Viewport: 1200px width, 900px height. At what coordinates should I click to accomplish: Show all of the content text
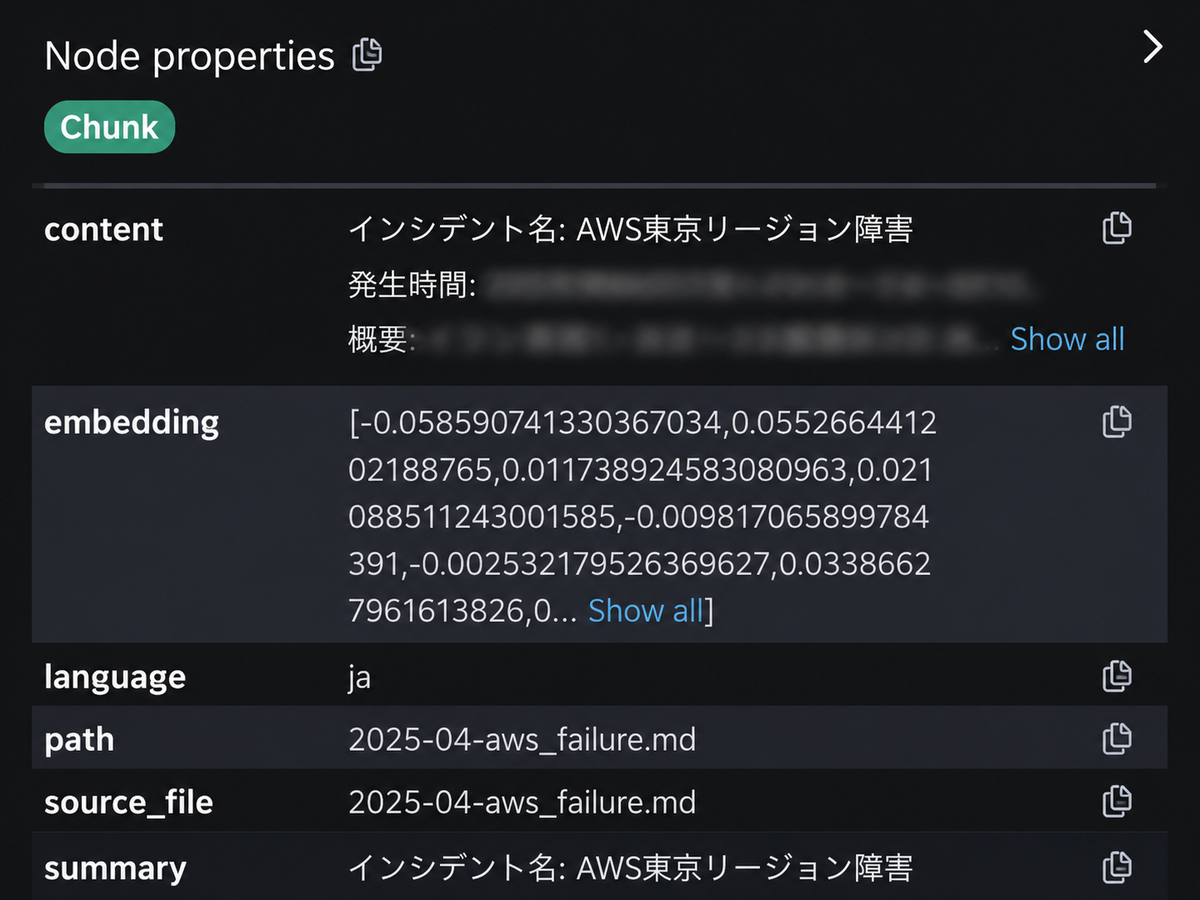(1067, 339)
